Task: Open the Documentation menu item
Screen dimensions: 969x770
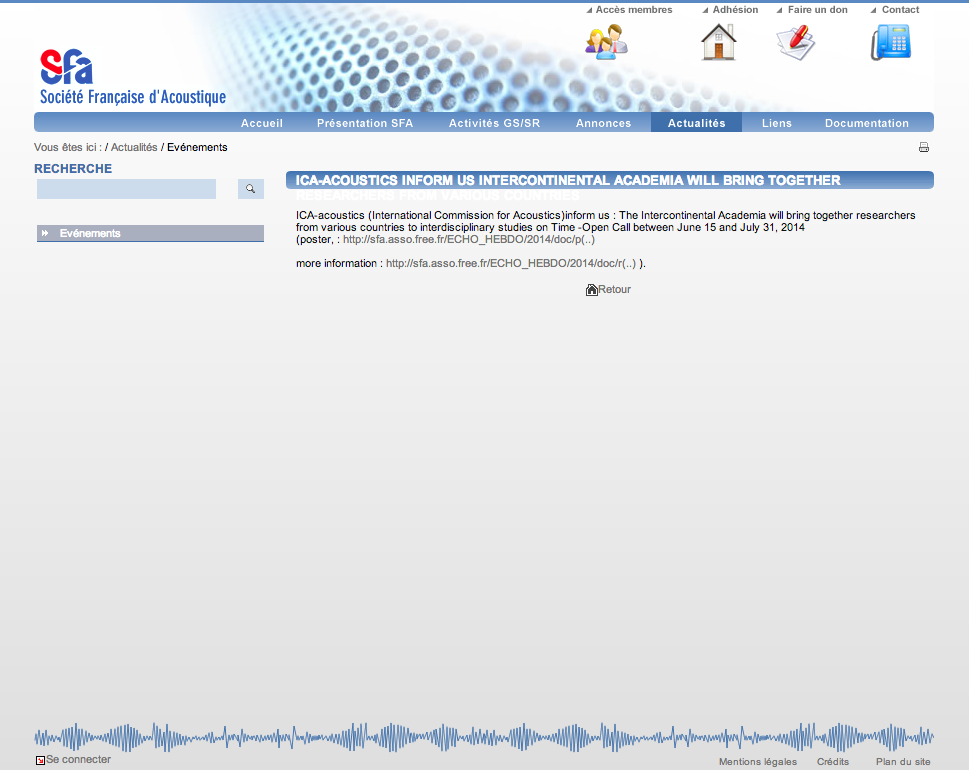Action: (x=866, y=123)
